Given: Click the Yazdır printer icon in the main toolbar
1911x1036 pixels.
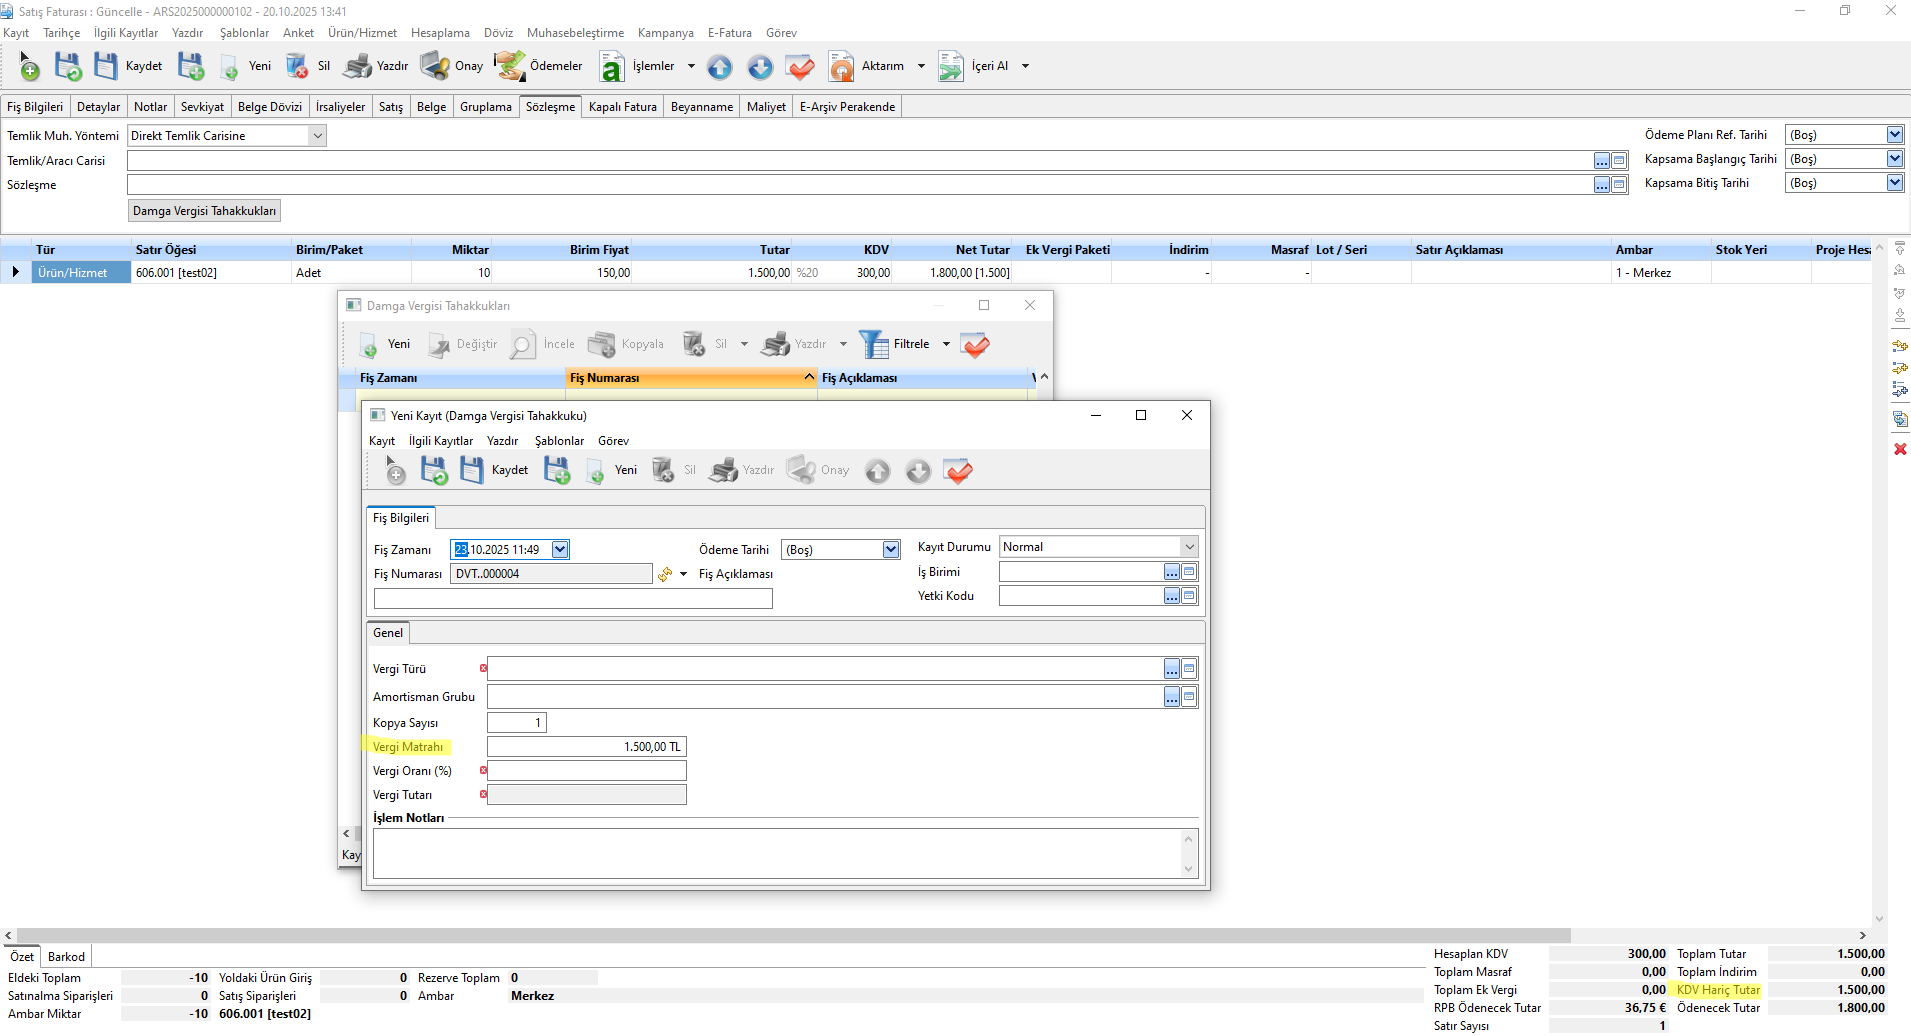Looking at the screenshot, I should 357,66.
